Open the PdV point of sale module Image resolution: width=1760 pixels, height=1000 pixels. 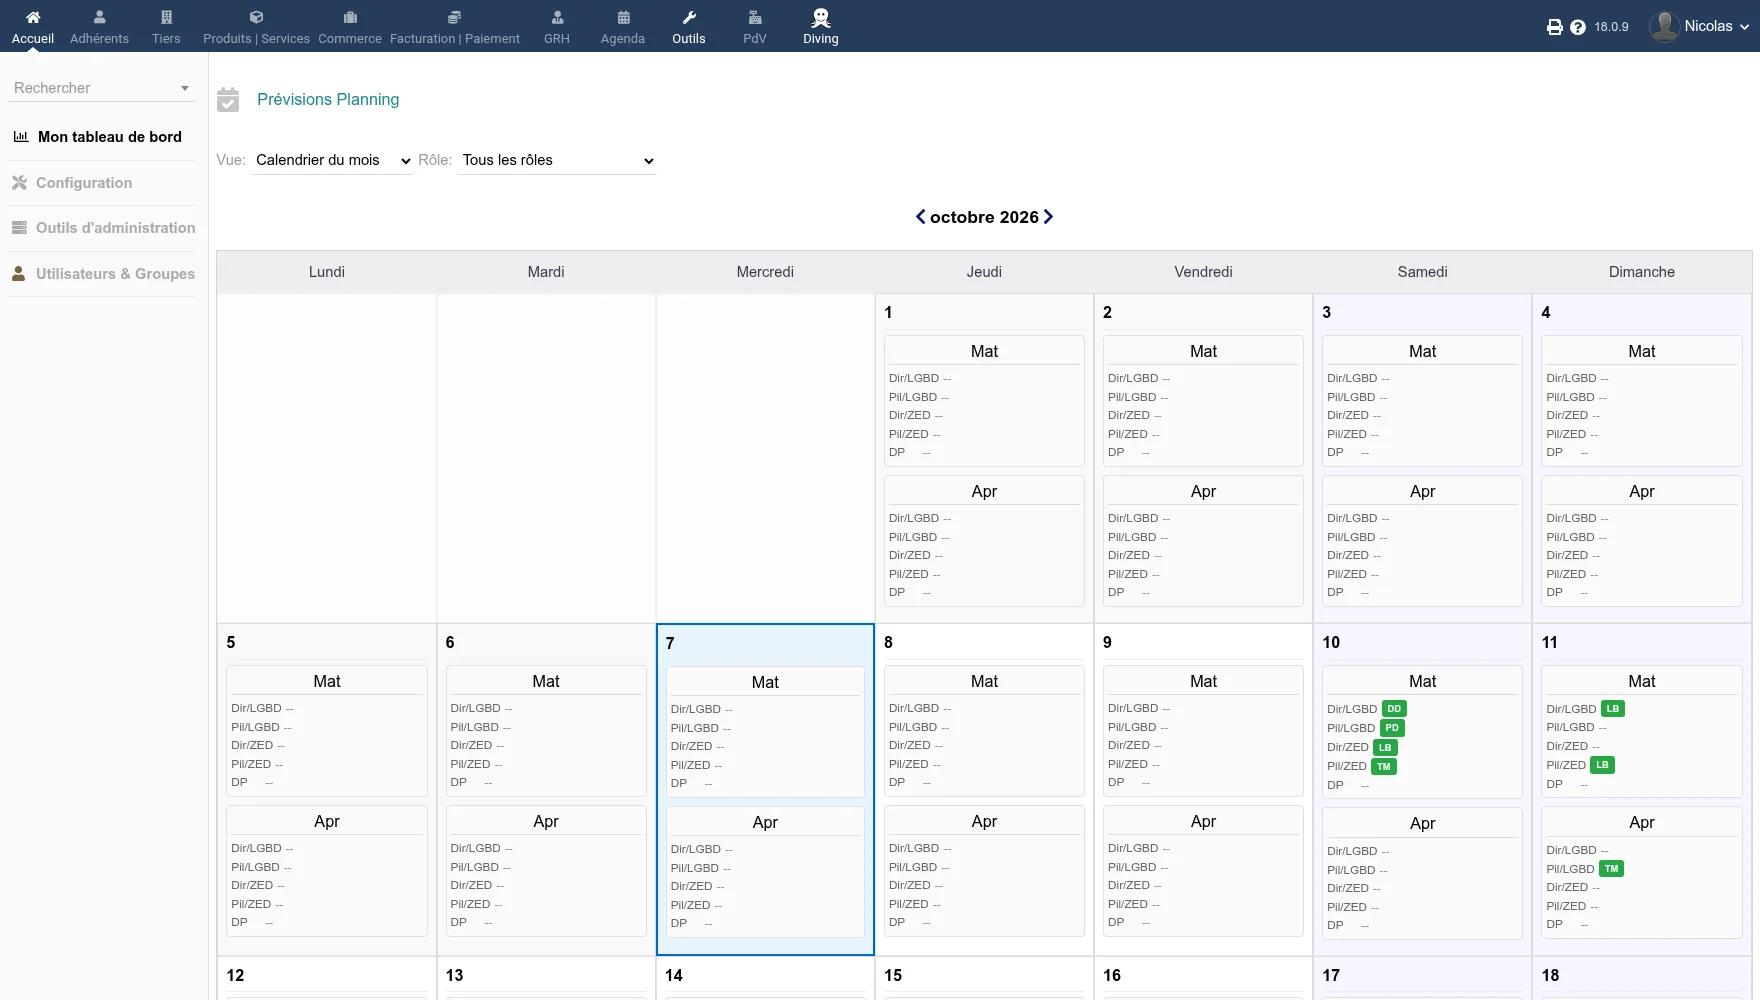[755, 26]
